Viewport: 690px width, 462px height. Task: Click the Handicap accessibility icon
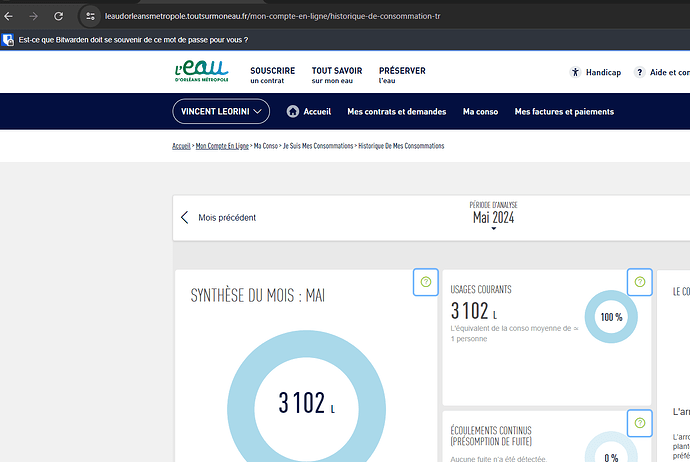(575, 72)
